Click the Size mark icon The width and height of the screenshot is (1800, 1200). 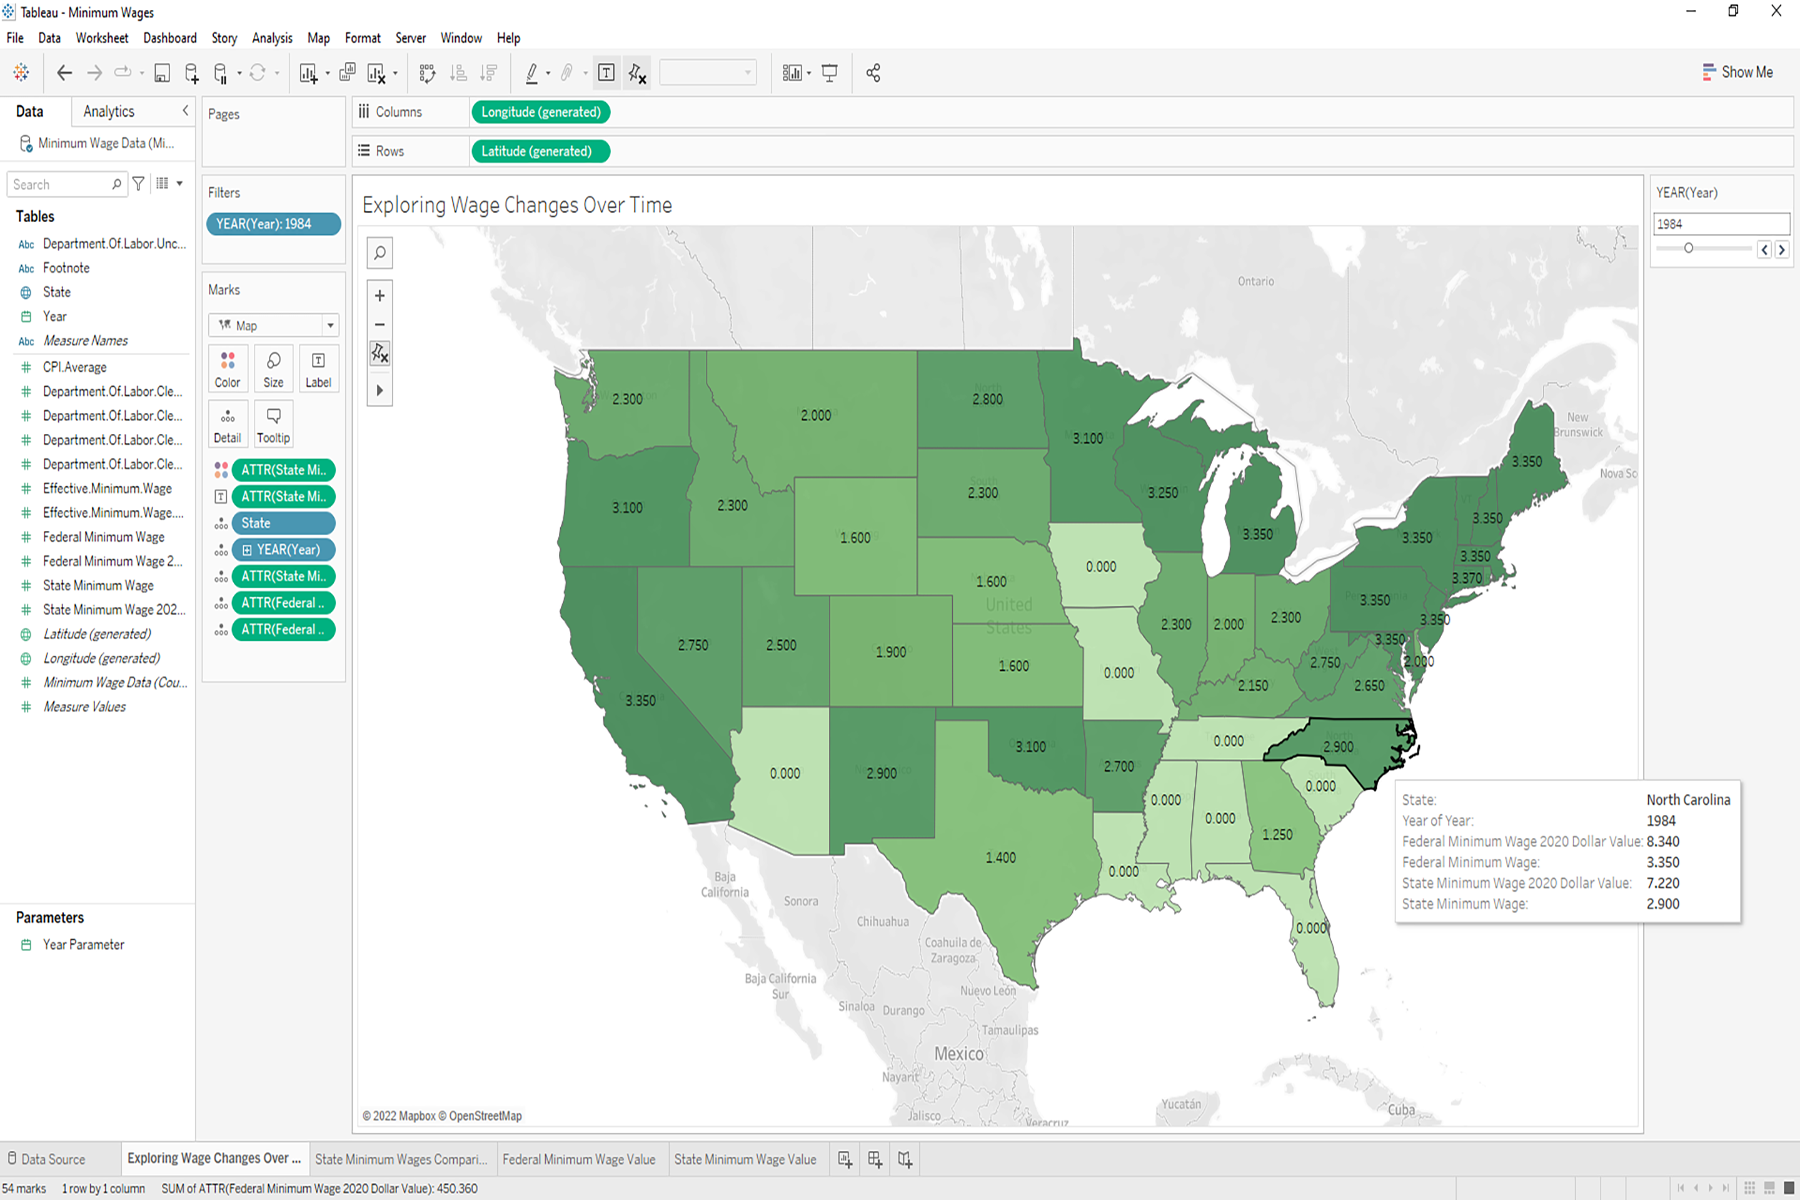(x=273, y=368)
